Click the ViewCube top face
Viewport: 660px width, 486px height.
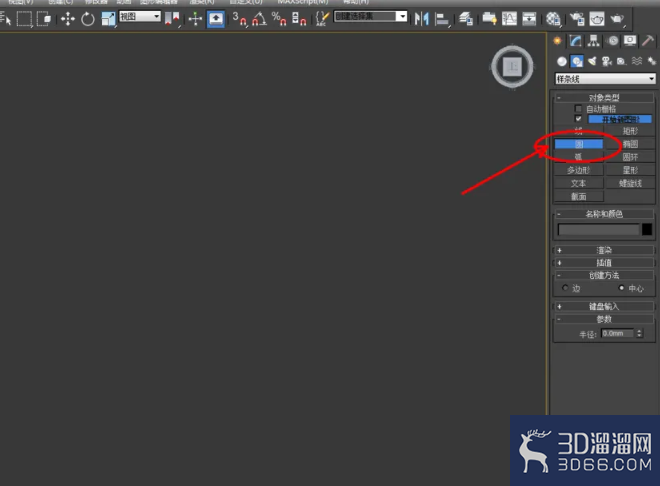tap(512, 66)
